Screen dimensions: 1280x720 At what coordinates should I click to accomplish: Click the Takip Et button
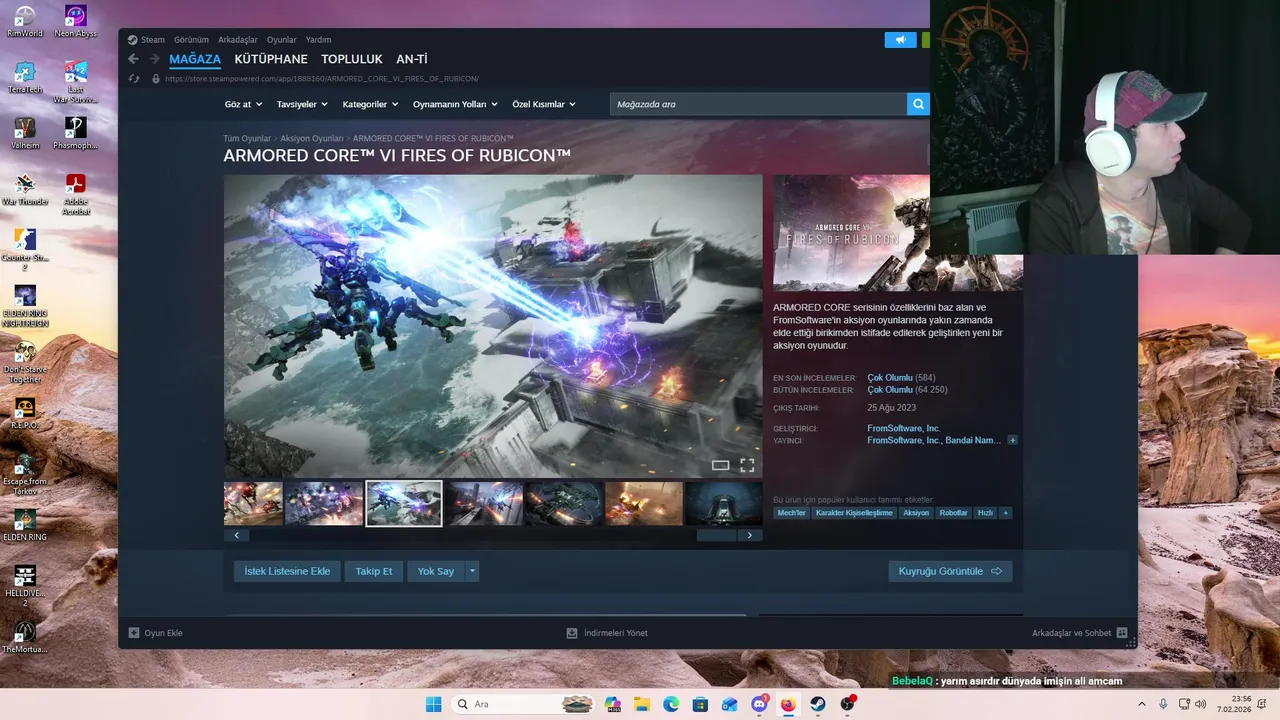pos(374,571)
